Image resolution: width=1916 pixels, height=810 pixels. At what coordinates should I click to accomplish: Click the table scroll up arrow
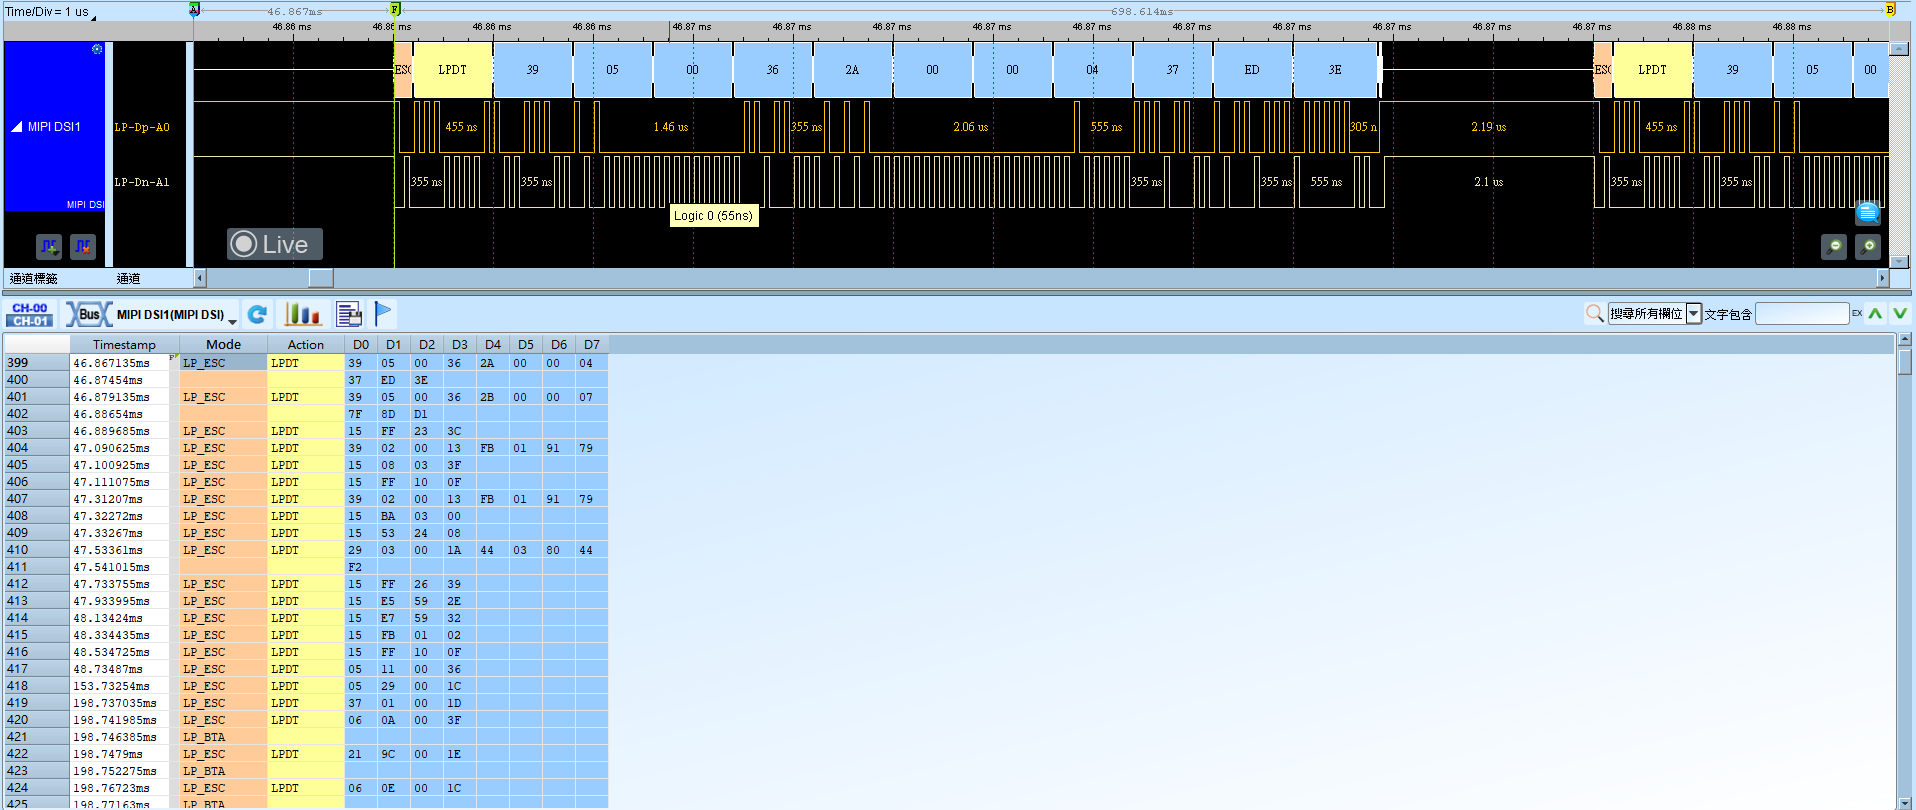tap(1904, 341)
